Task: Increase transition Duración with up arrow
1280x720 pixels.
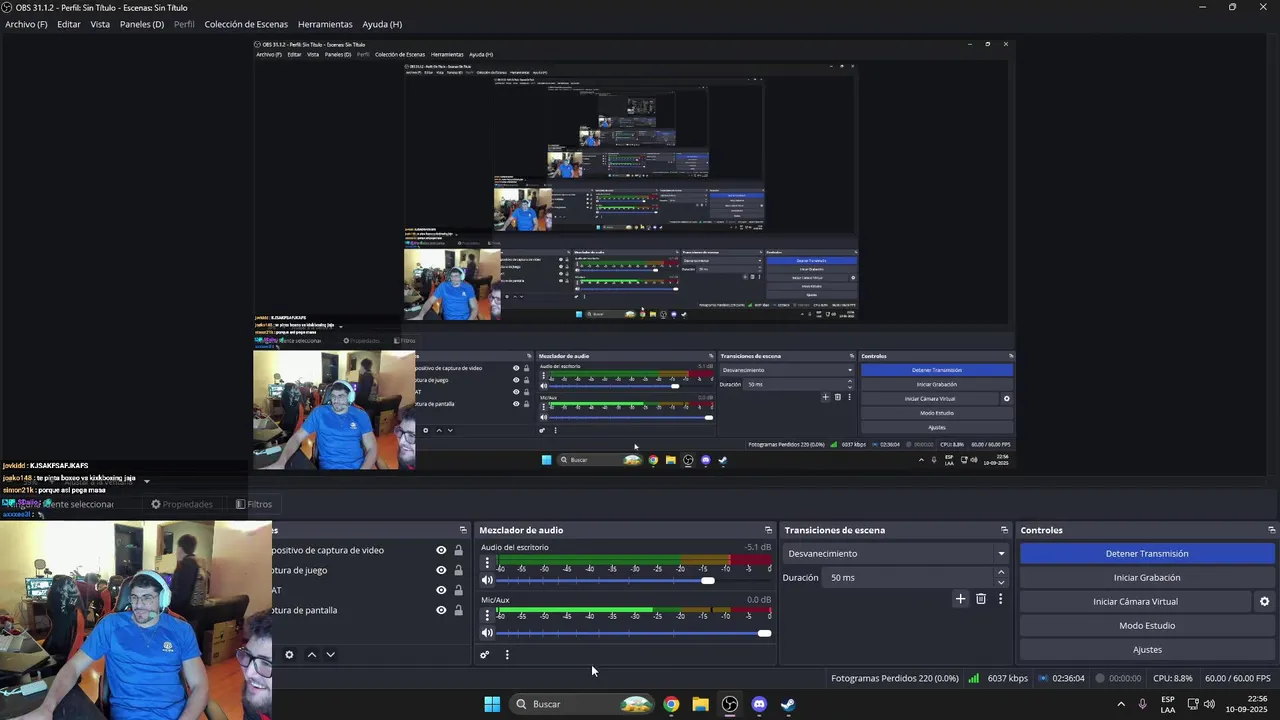Action: pyautogui.click(x=1001, y=572)
